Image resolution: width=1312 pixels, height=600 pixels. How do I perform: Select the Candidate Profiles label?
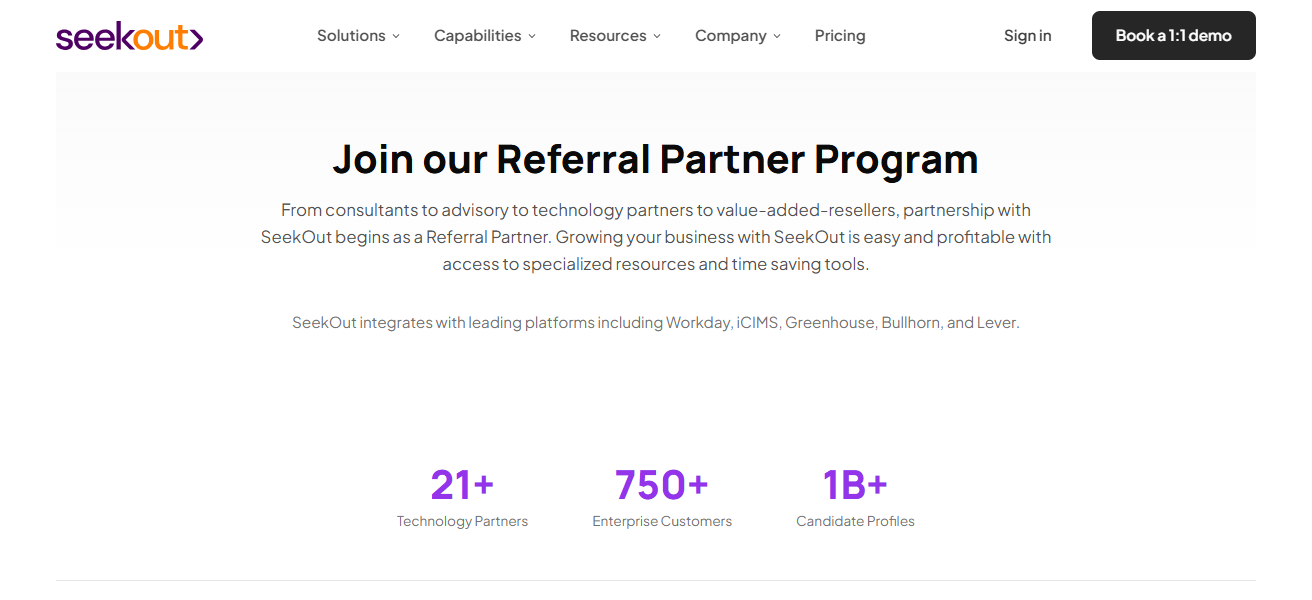(855, 521)
